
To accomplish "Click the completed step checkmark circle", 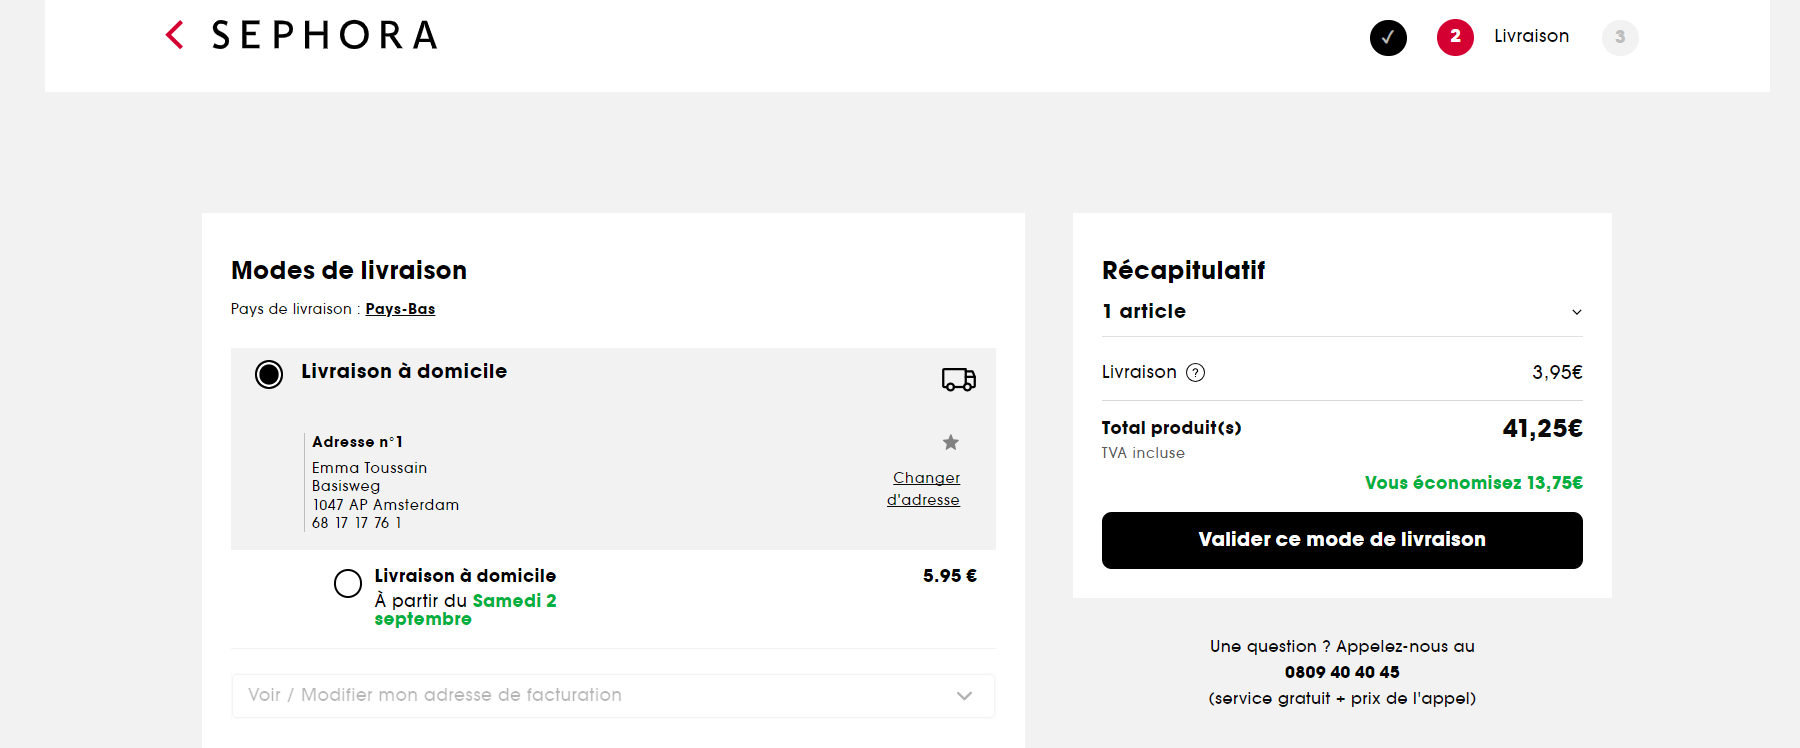I will (x=1388, y=38).
